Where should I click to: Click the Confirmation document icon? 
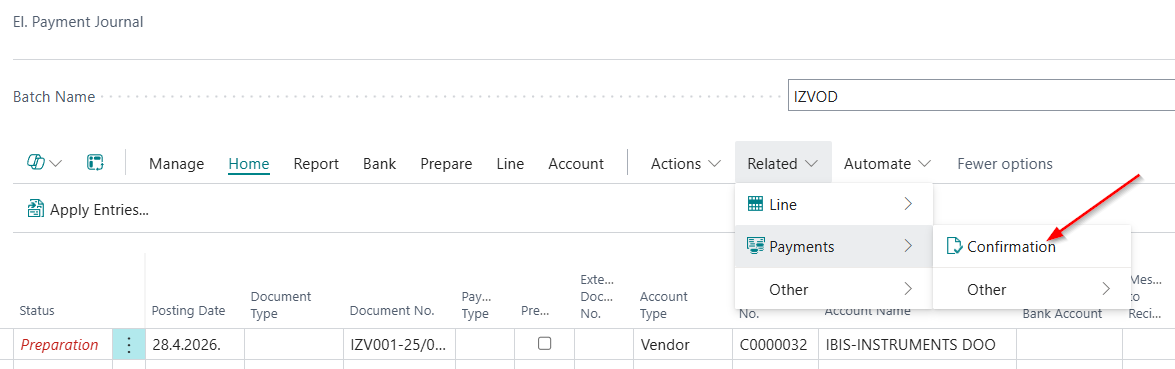pos(954,246)
